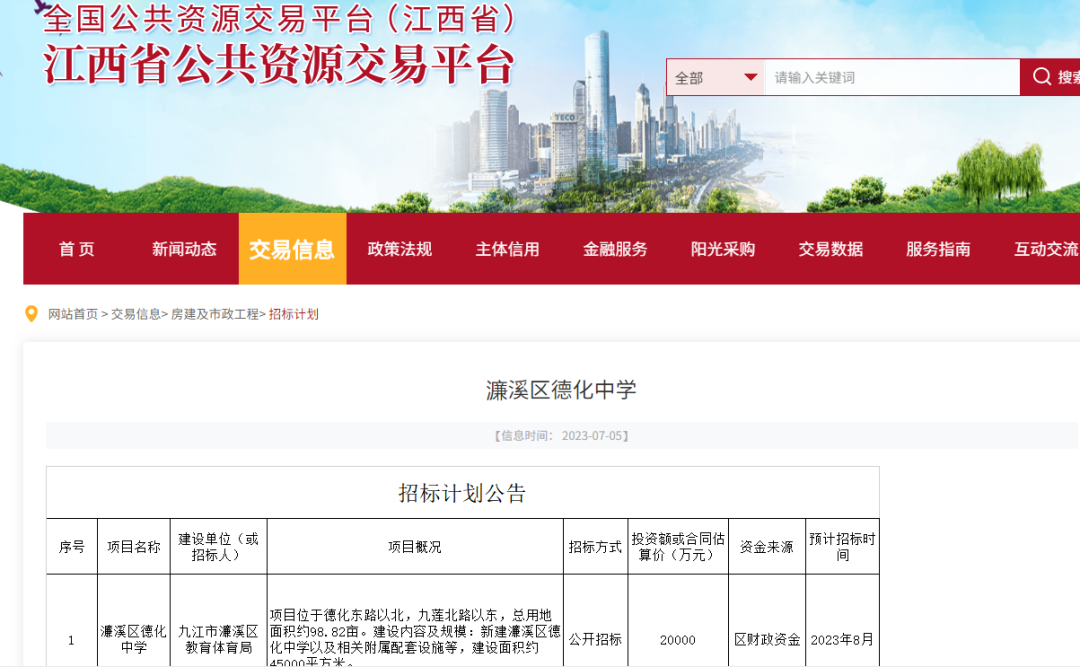Click the 交易信息 breadcrumb link
Viewport: 1080px width, 667px height.
click(136, 314)
